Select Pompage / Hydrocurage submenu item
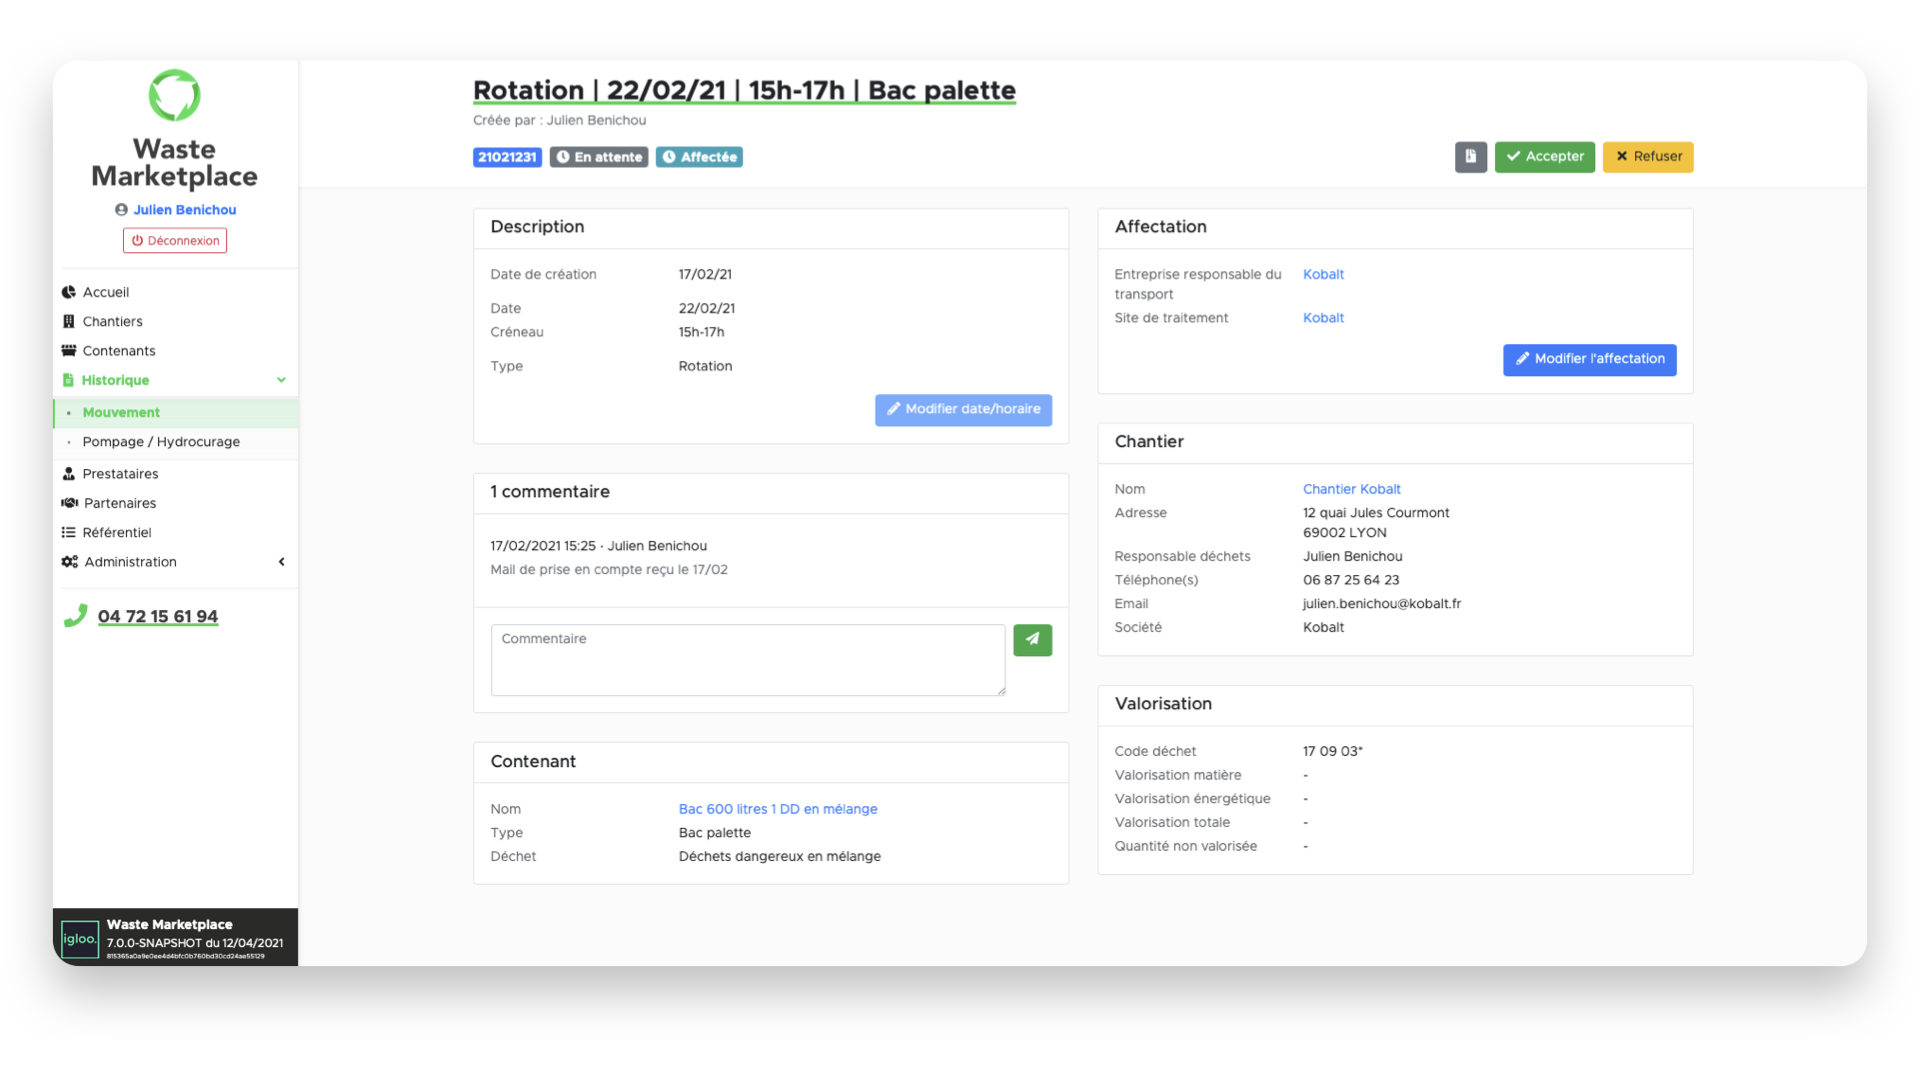 click(x=161, y=442)
